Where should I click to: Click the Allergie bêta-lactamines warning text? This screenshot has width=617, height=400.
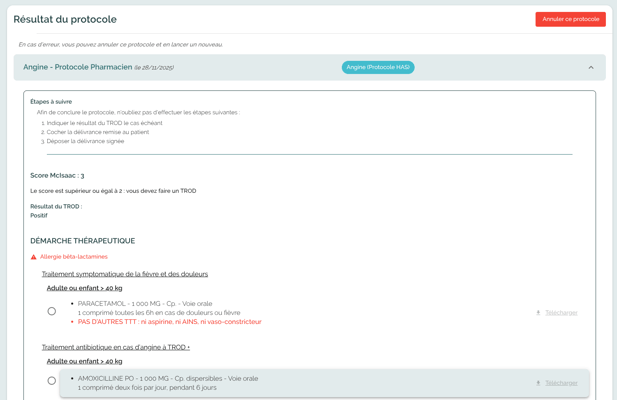[74, 257]
